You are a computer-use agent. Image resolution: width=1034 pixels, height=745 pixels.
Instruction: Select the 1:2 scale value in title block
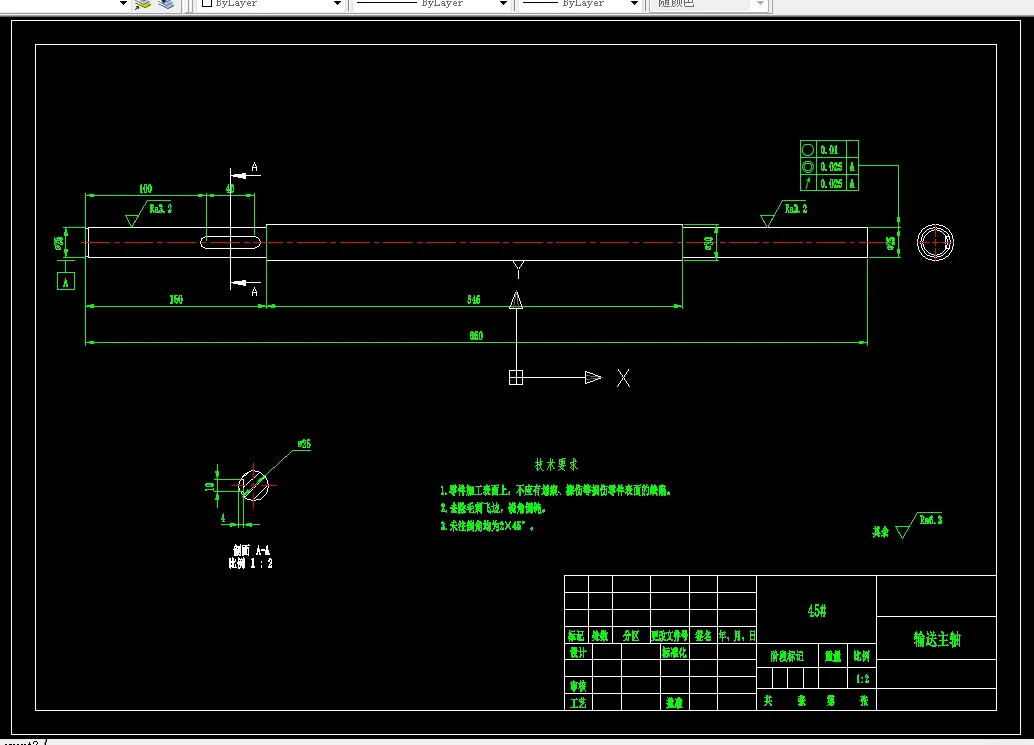(863, 678)
